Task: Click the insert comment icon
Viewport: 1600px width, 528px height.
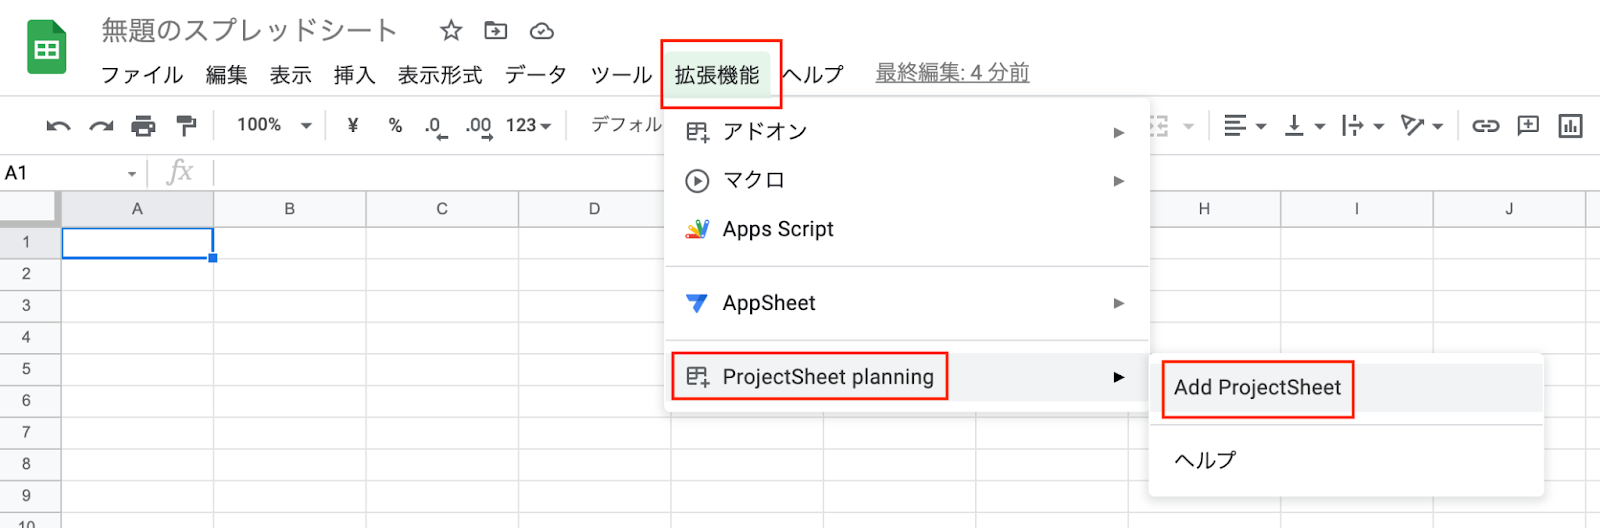Action: pyautogui.click(x=1528, y=126)
